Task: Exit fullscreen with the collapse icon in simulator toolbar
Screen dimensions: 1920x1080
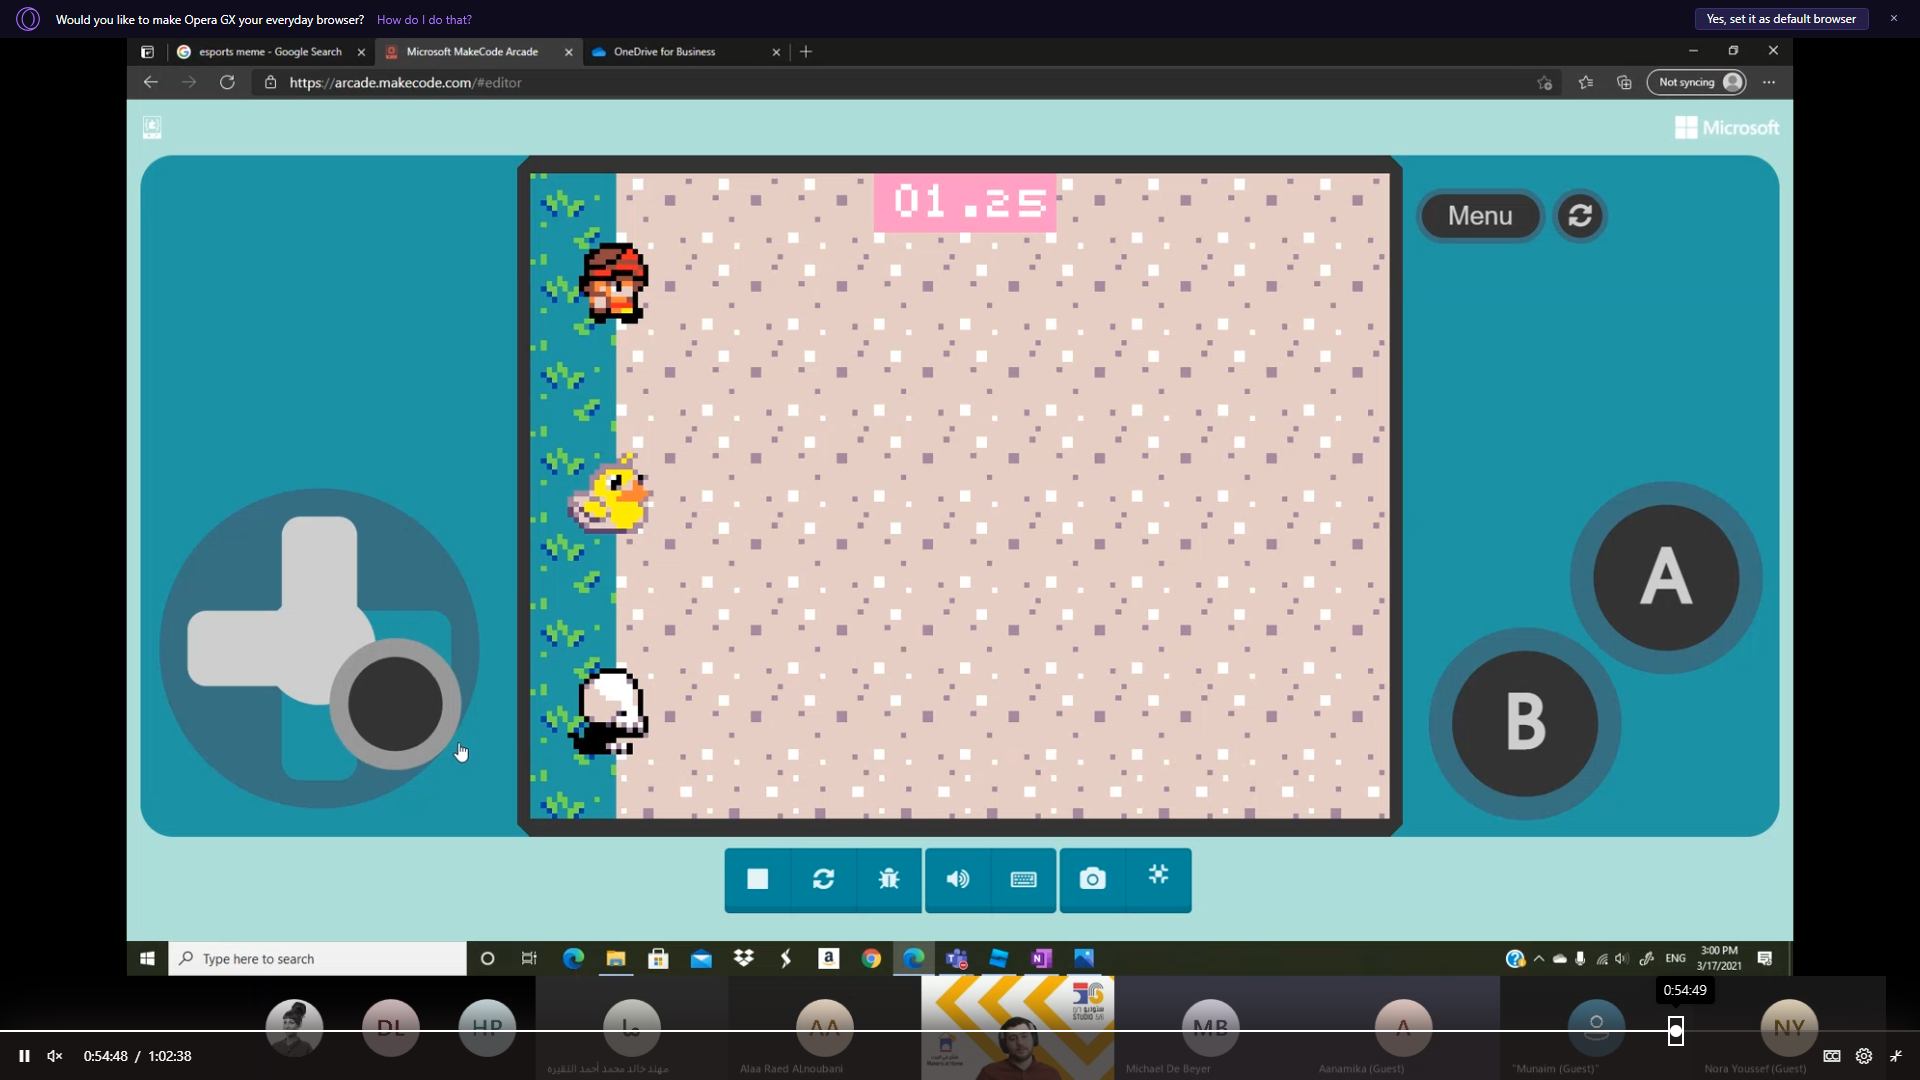Action: [x=1158, y=876]
